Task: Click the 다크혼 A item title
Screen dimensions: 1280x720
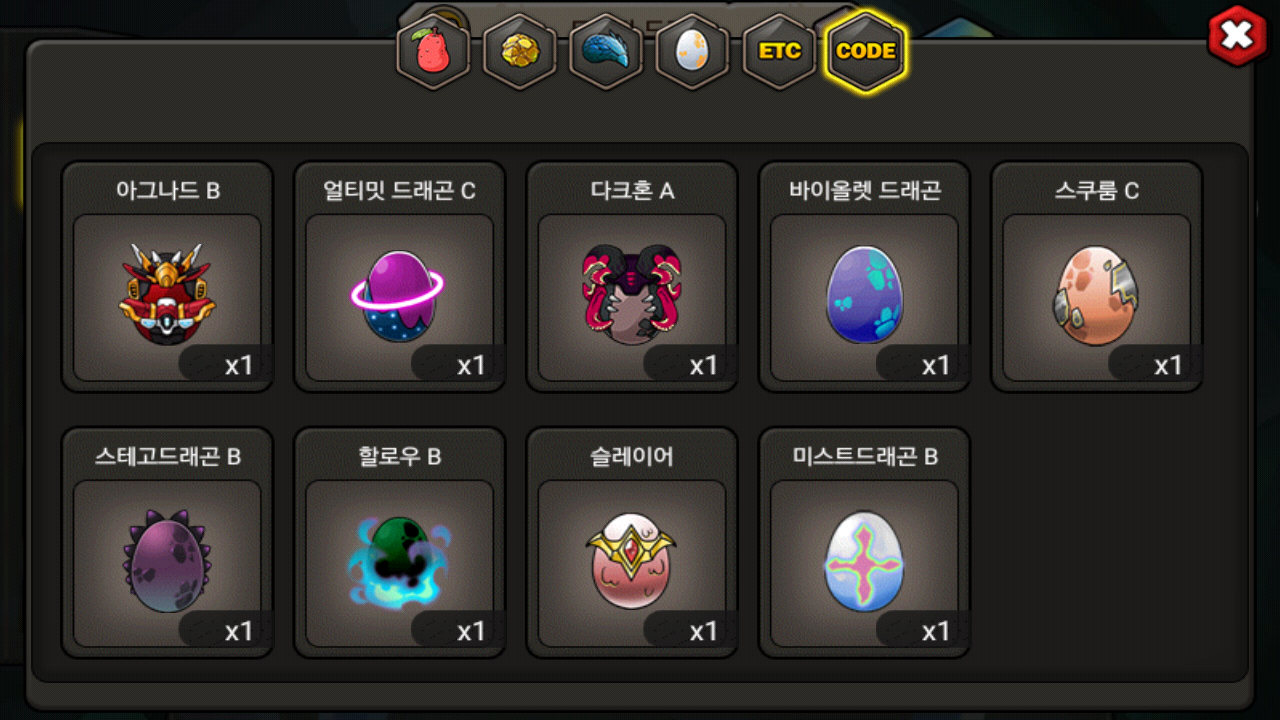Action: (632, 191)
